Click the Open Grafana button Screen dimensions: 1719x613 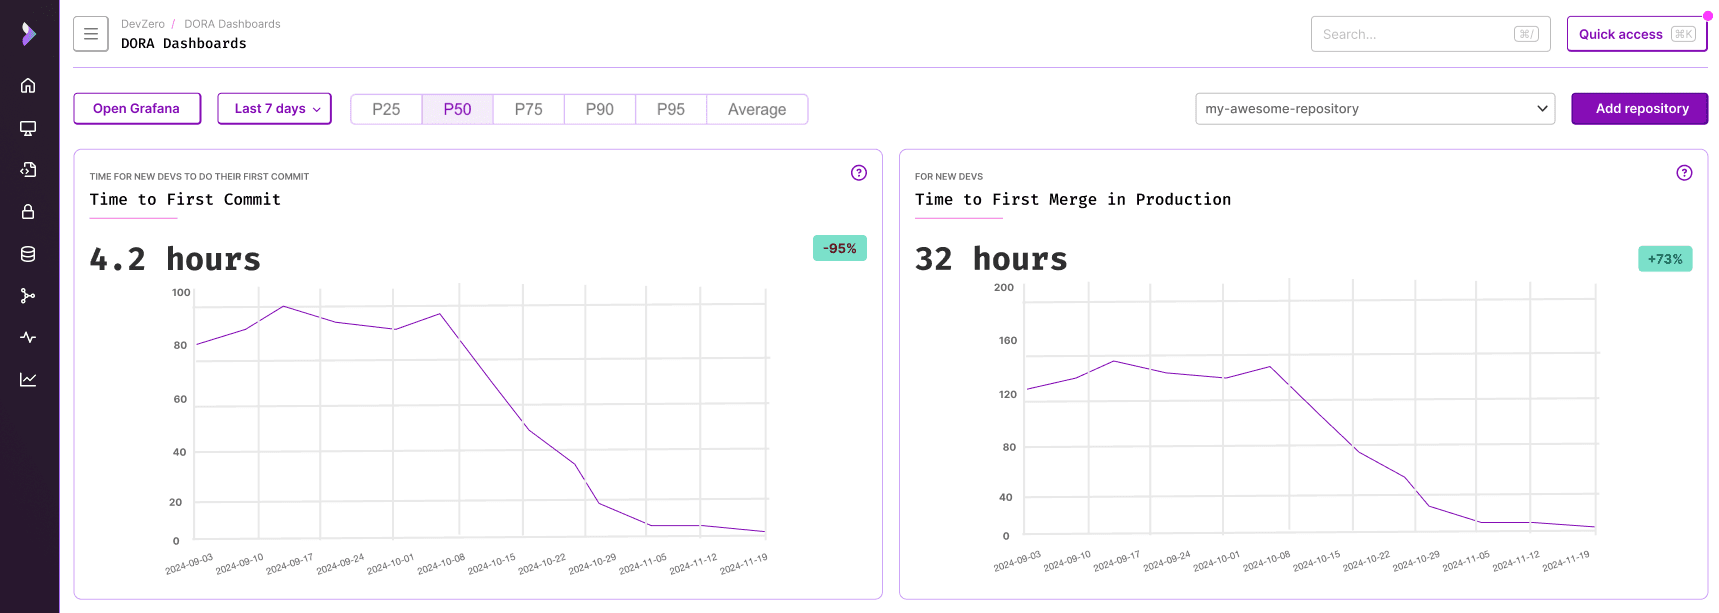137,109
